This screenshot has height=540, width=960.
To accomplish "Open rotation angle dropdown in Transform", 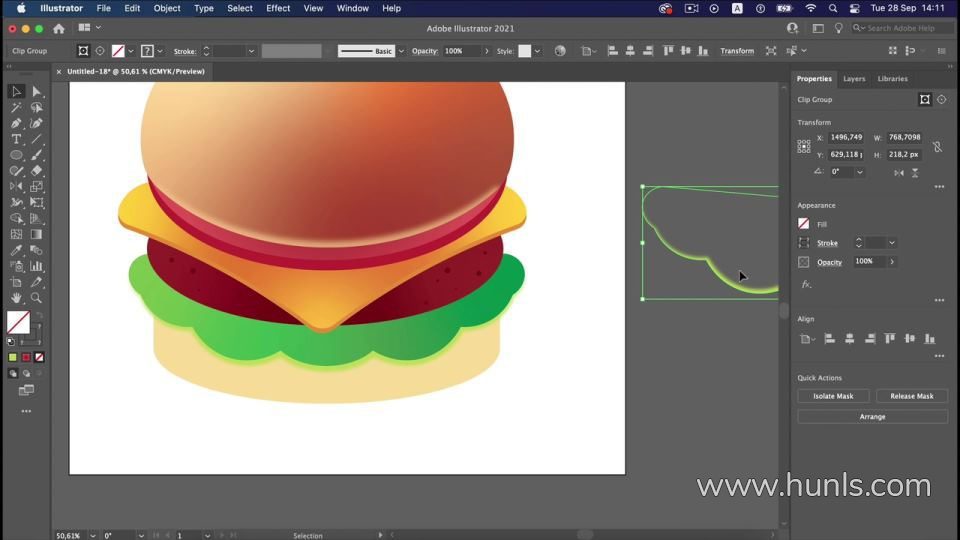I will click(860, 172).
